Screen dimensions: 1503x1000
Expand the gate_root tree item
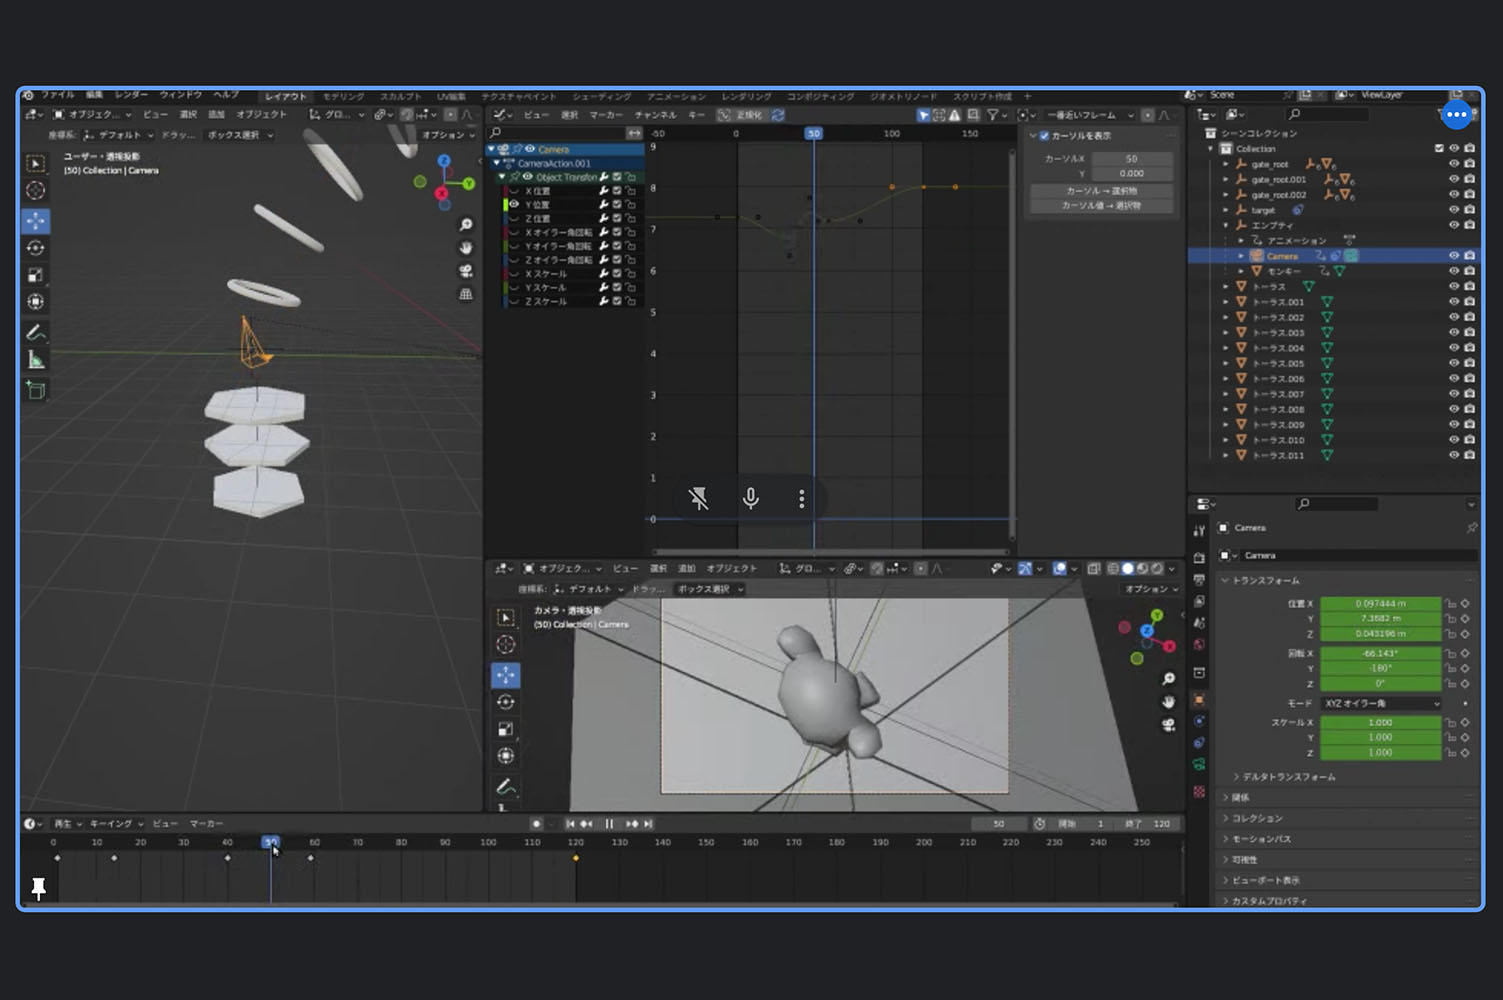coord(1226,164)
